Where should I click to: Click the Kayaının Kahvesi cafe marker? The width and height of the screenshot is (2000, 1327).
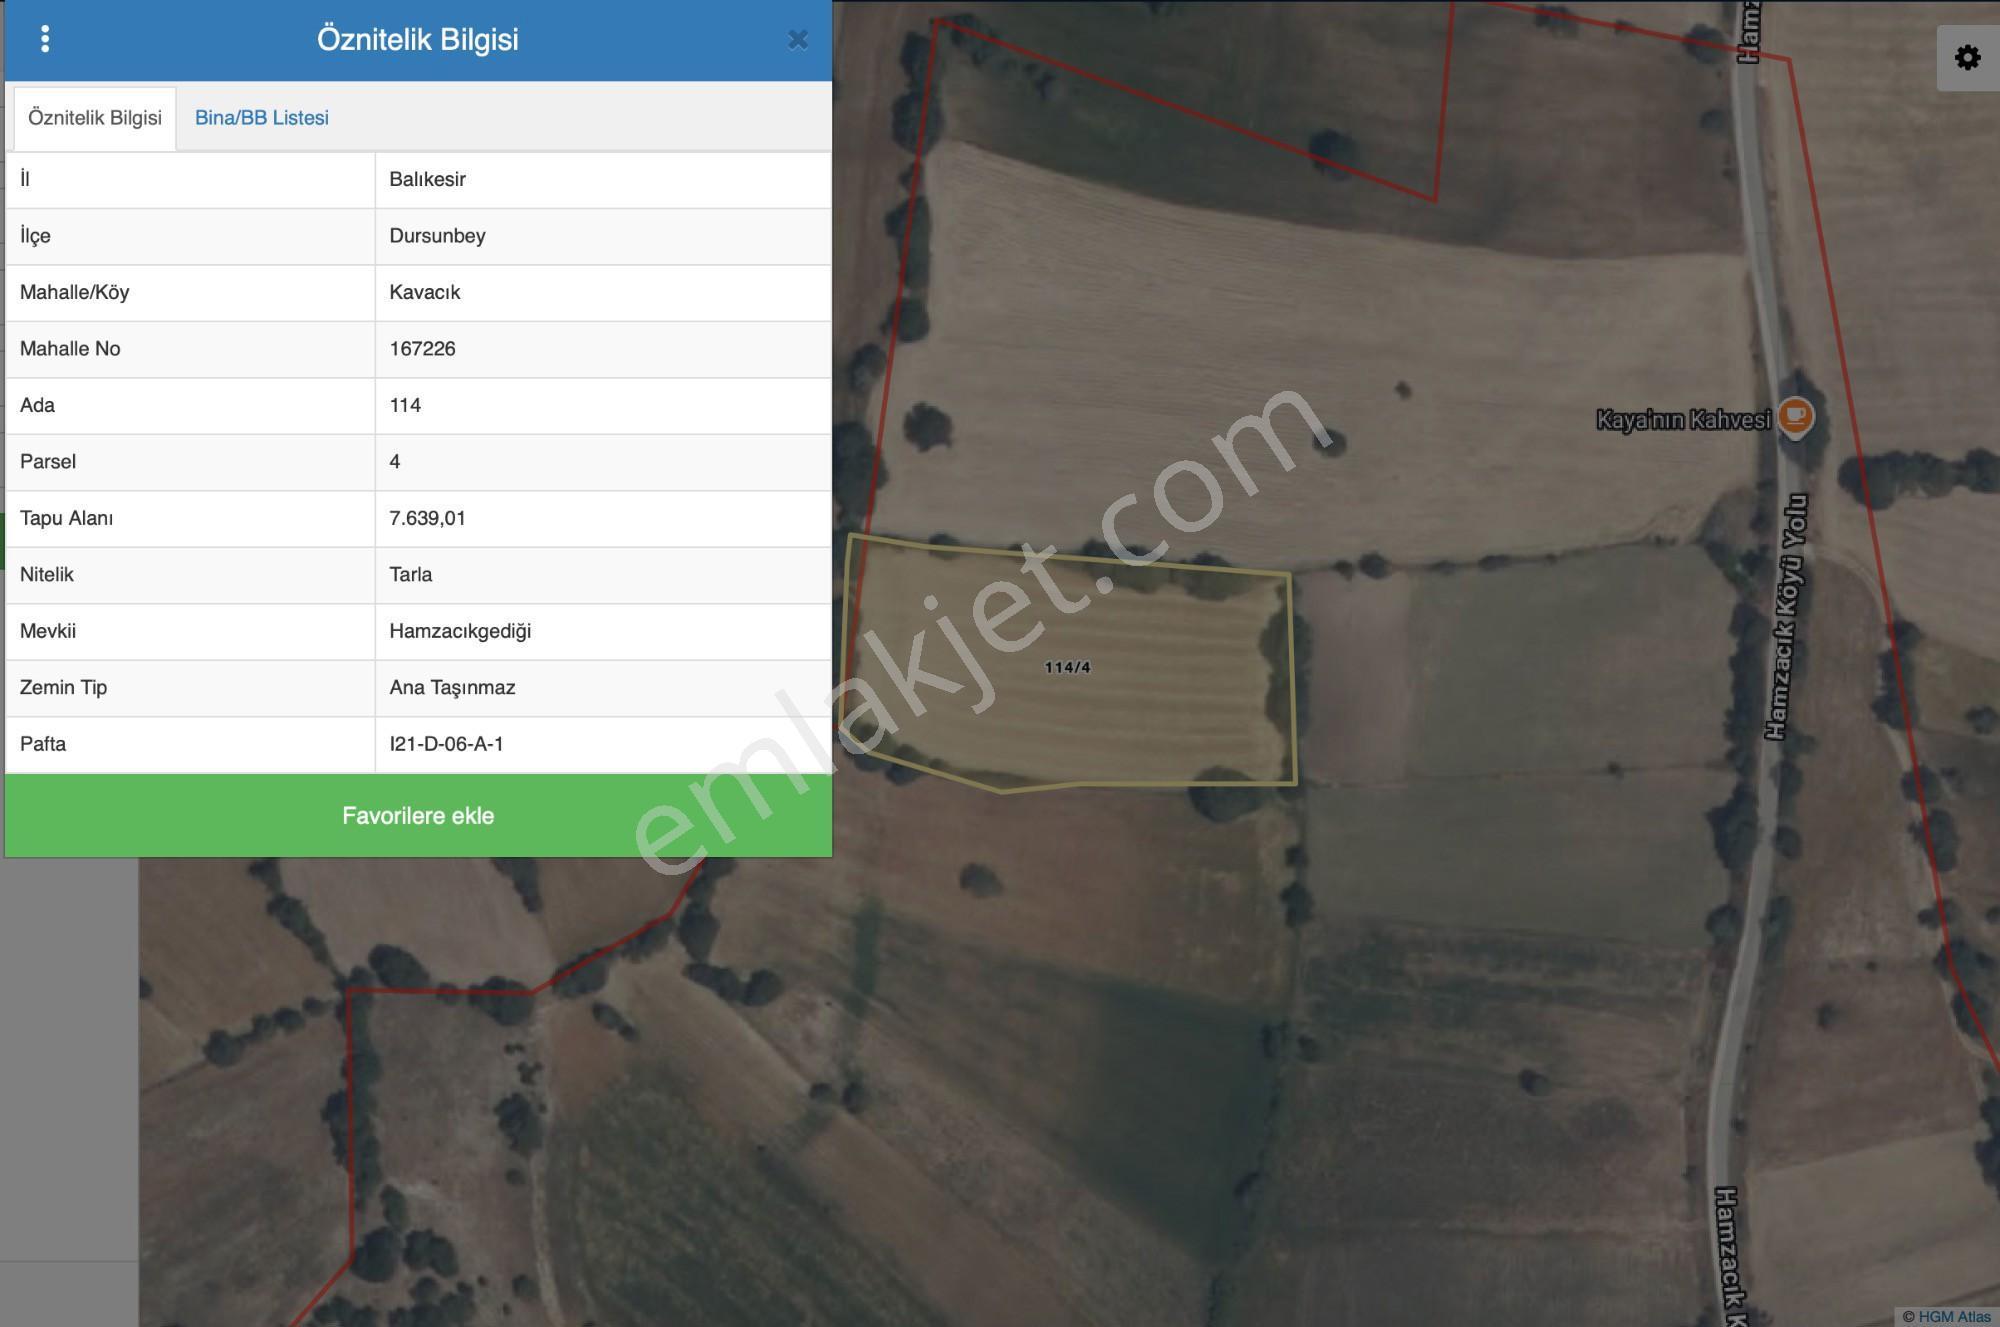(1796, 416)
